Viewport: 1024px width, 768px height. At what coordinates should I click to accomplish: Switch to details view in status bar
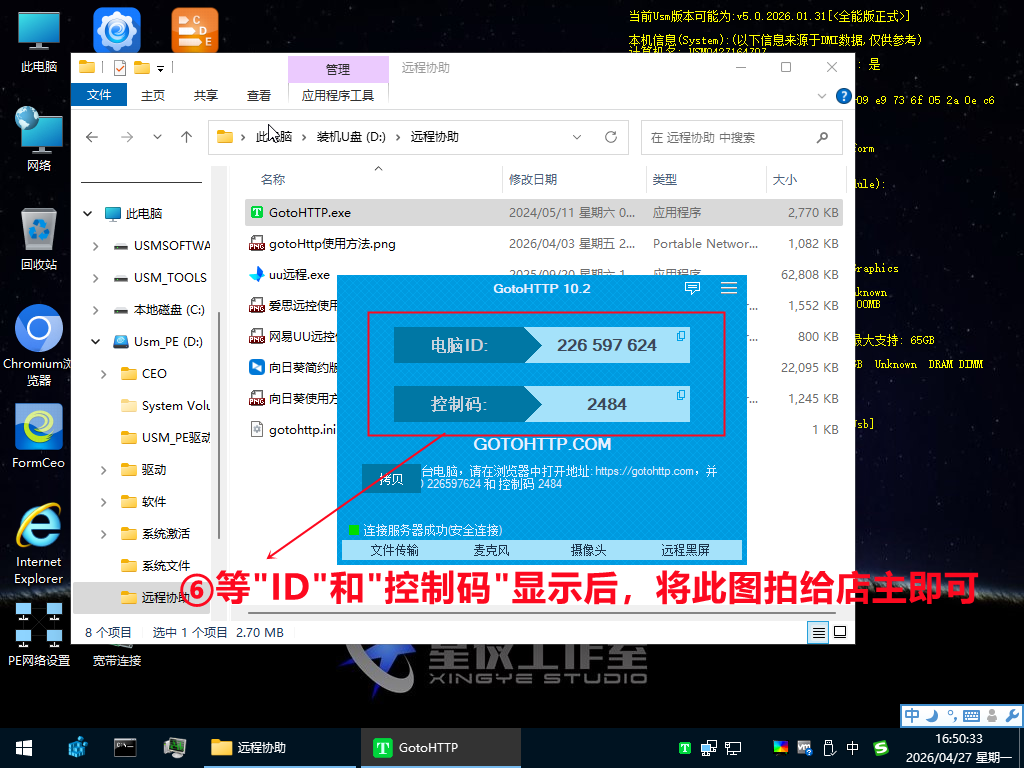[819, 632]
